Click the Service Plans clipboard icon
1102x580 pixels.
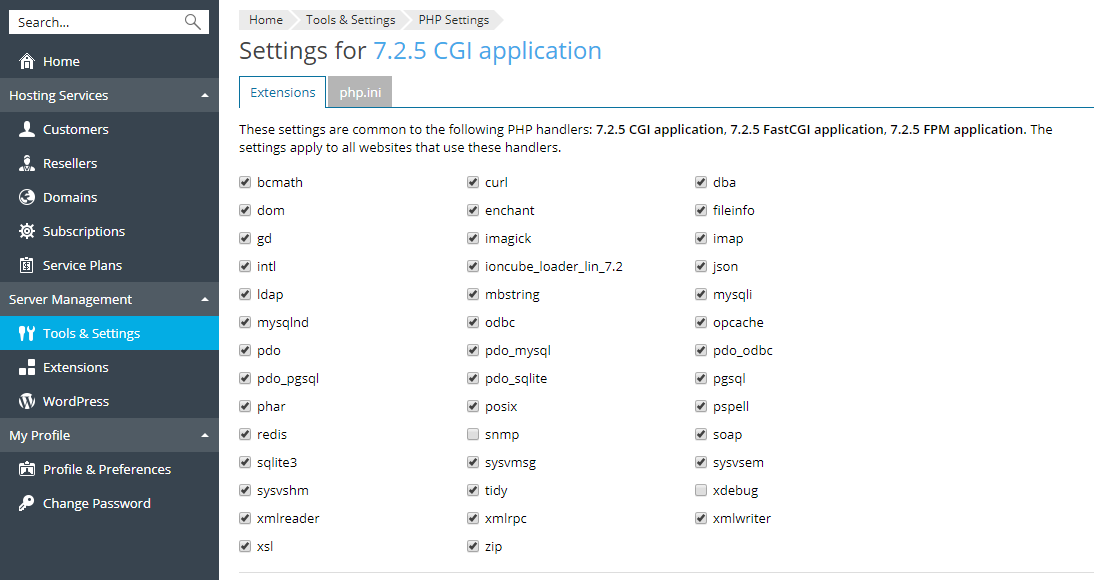click(x=27, y=266)
